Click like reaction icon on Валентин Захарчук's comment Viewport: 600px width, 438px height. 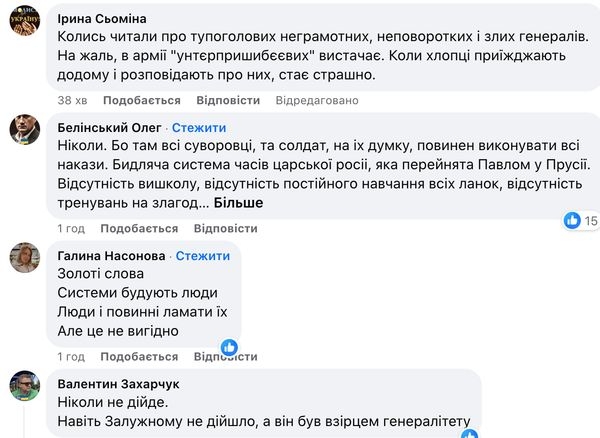pos(470,434)
